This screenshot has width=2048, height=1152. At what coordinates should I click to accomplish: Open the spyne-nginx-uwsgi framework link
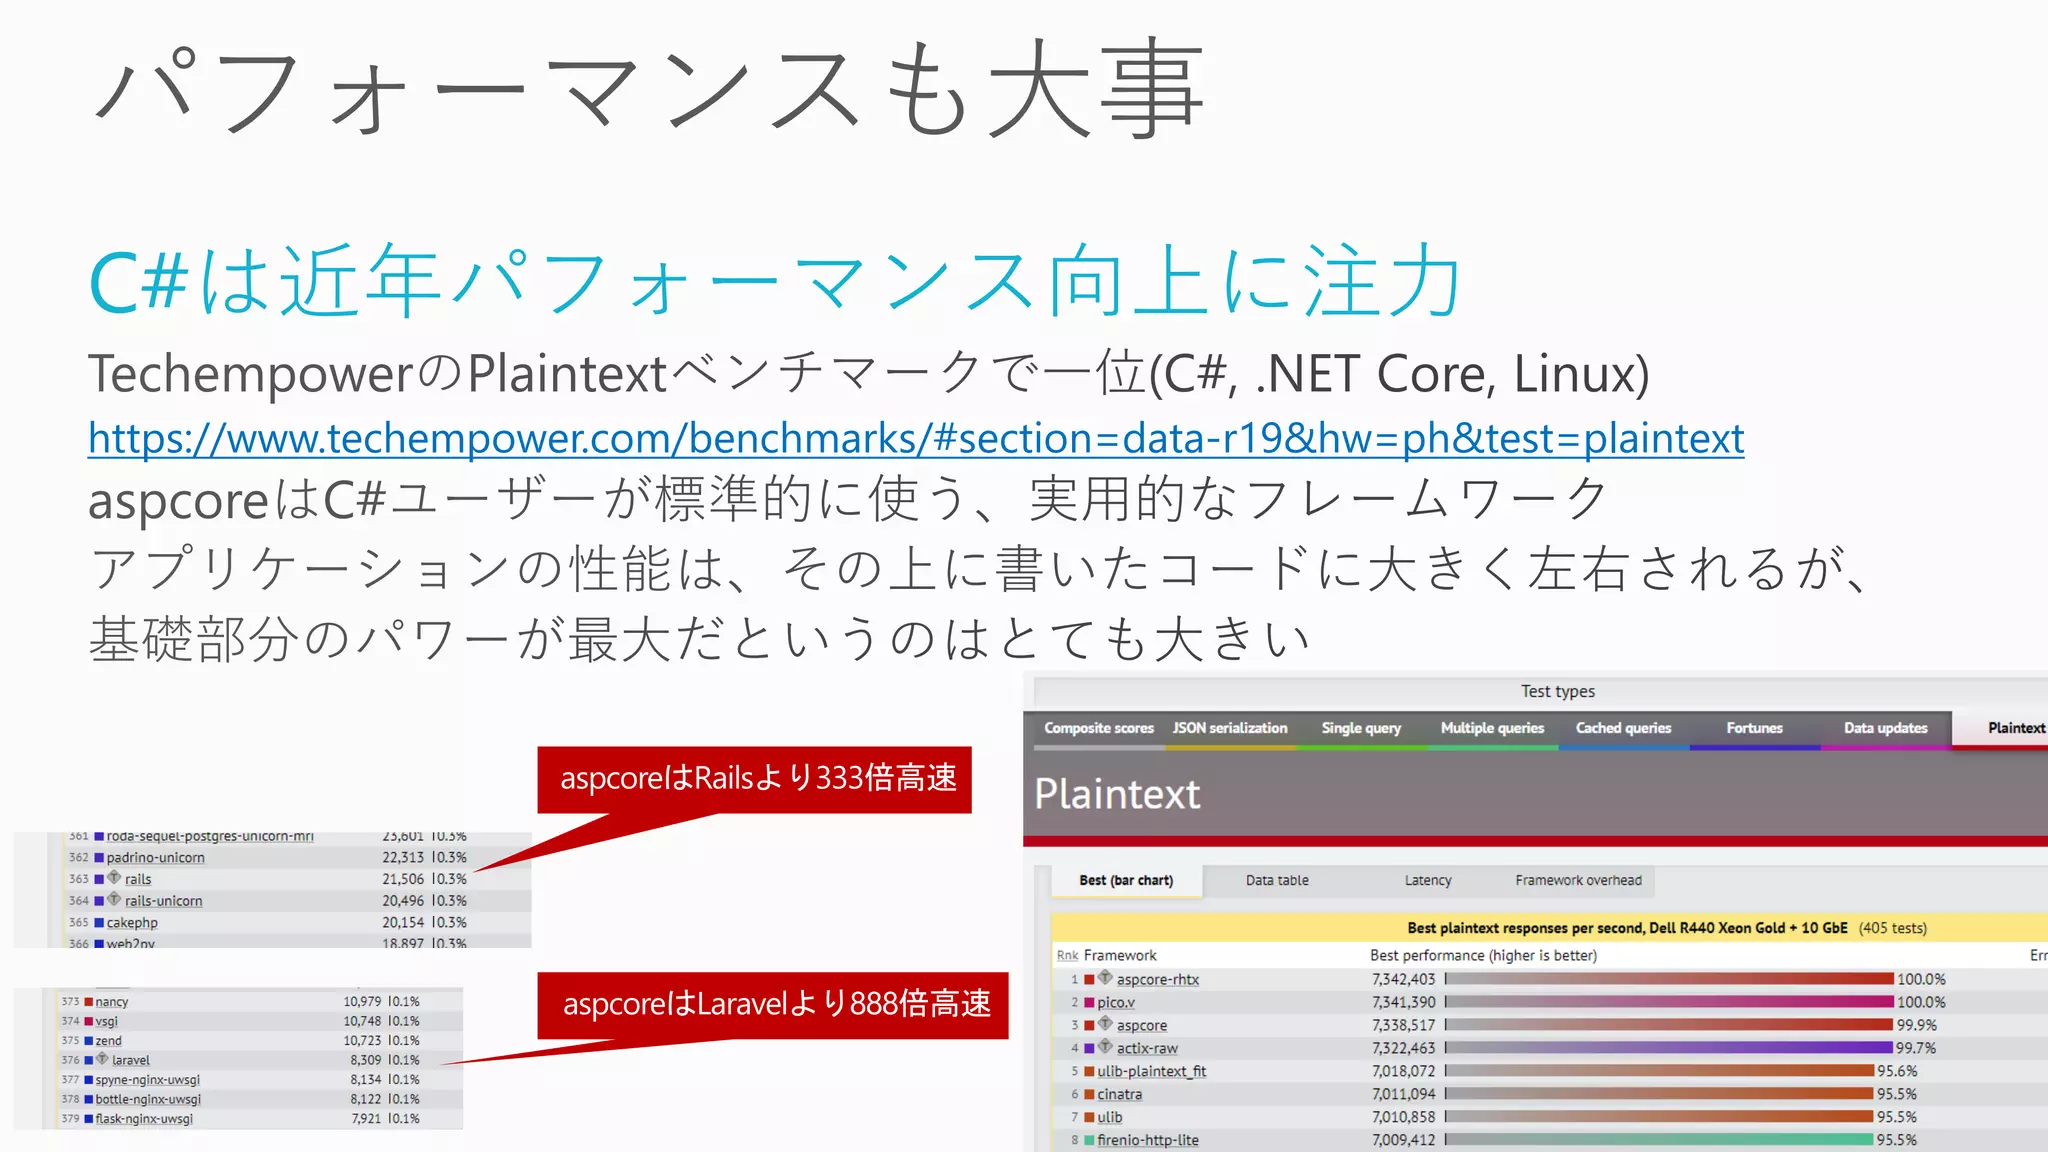pos(148,1080)
